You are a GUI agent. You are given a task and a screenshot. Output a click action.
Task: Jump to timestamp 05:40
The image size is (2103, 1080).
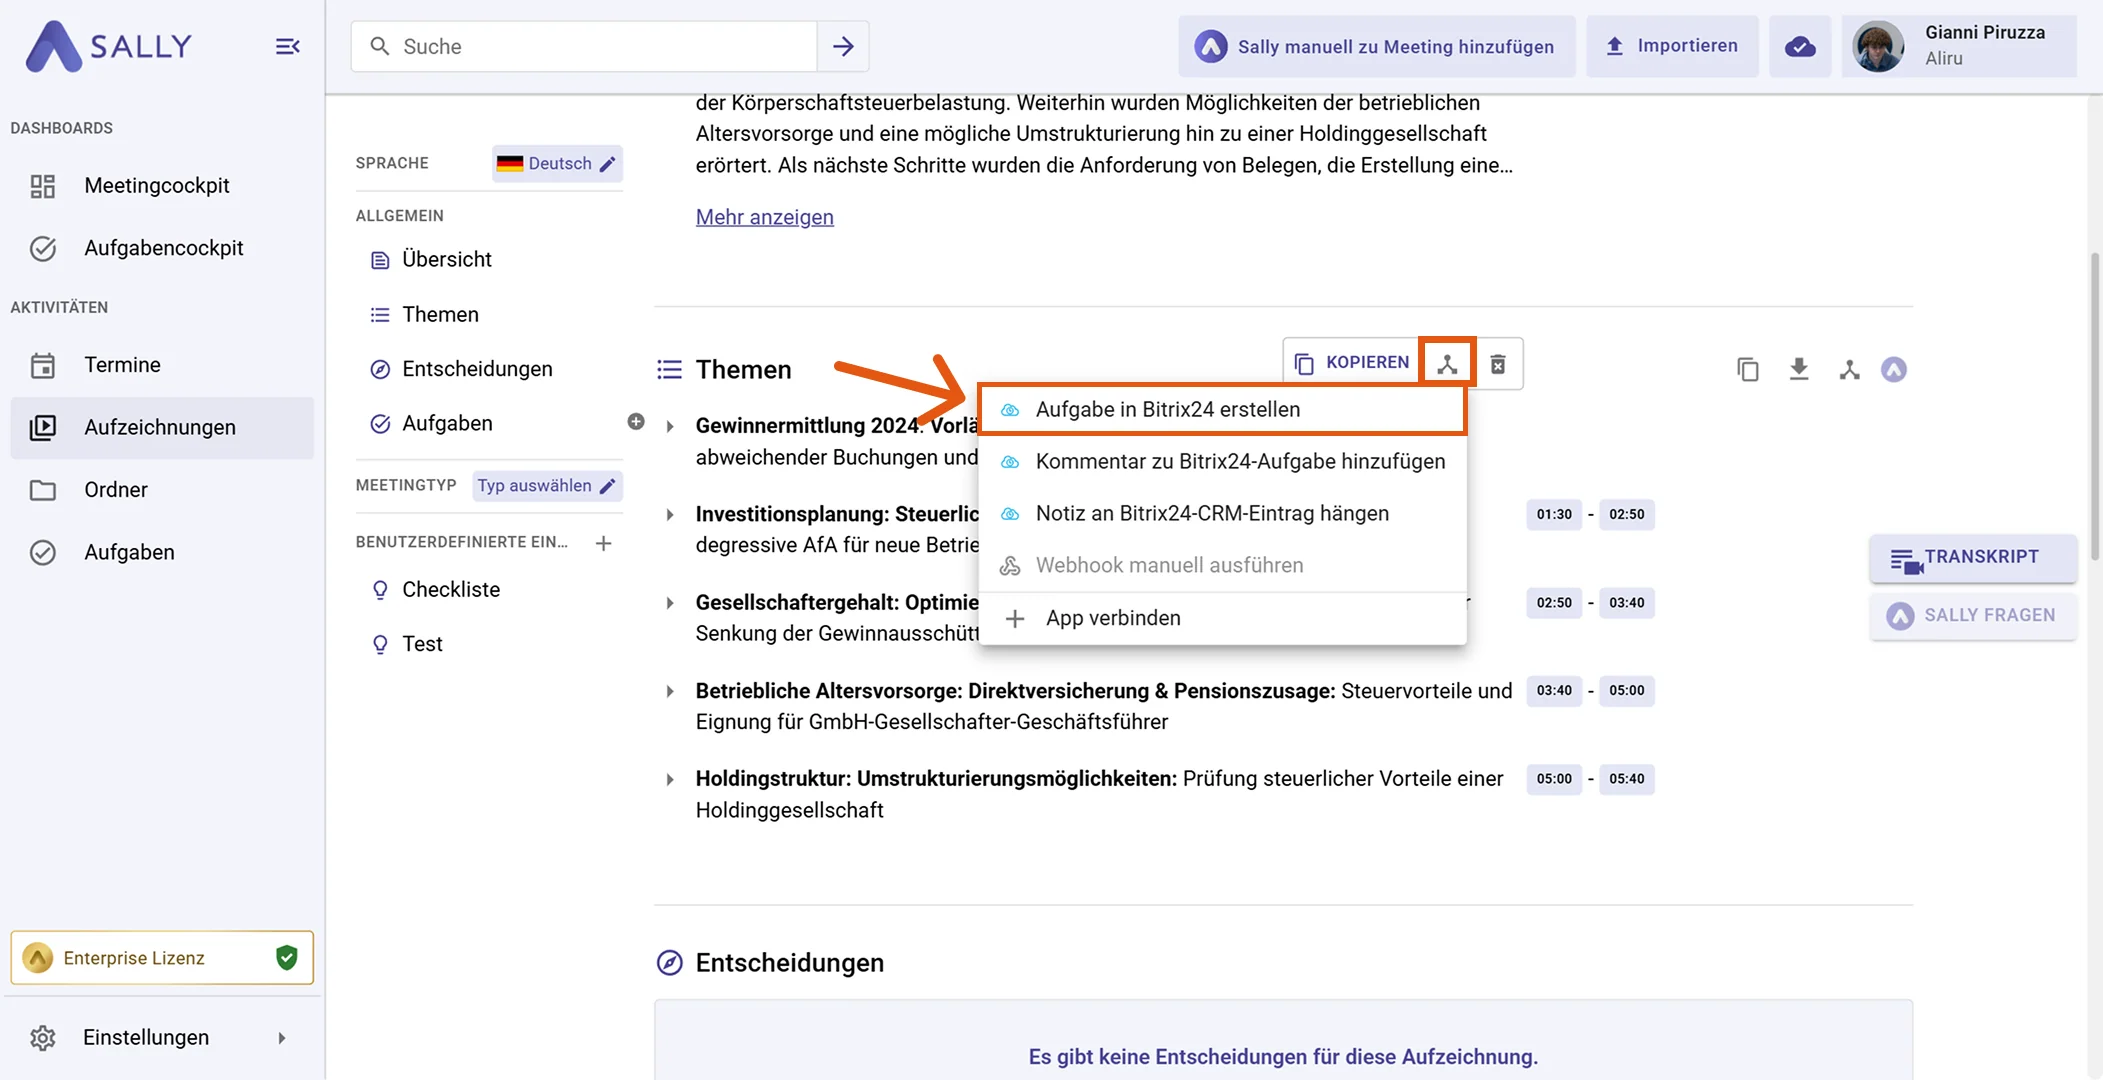coord(1626,779)
